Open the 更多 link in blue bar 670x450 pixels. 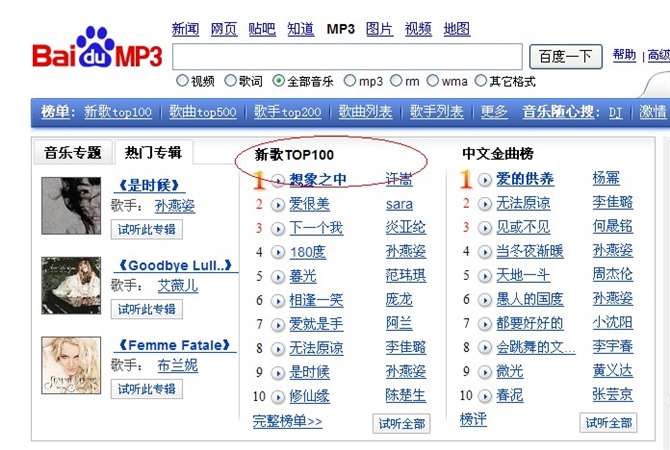(x=494, y=112)
